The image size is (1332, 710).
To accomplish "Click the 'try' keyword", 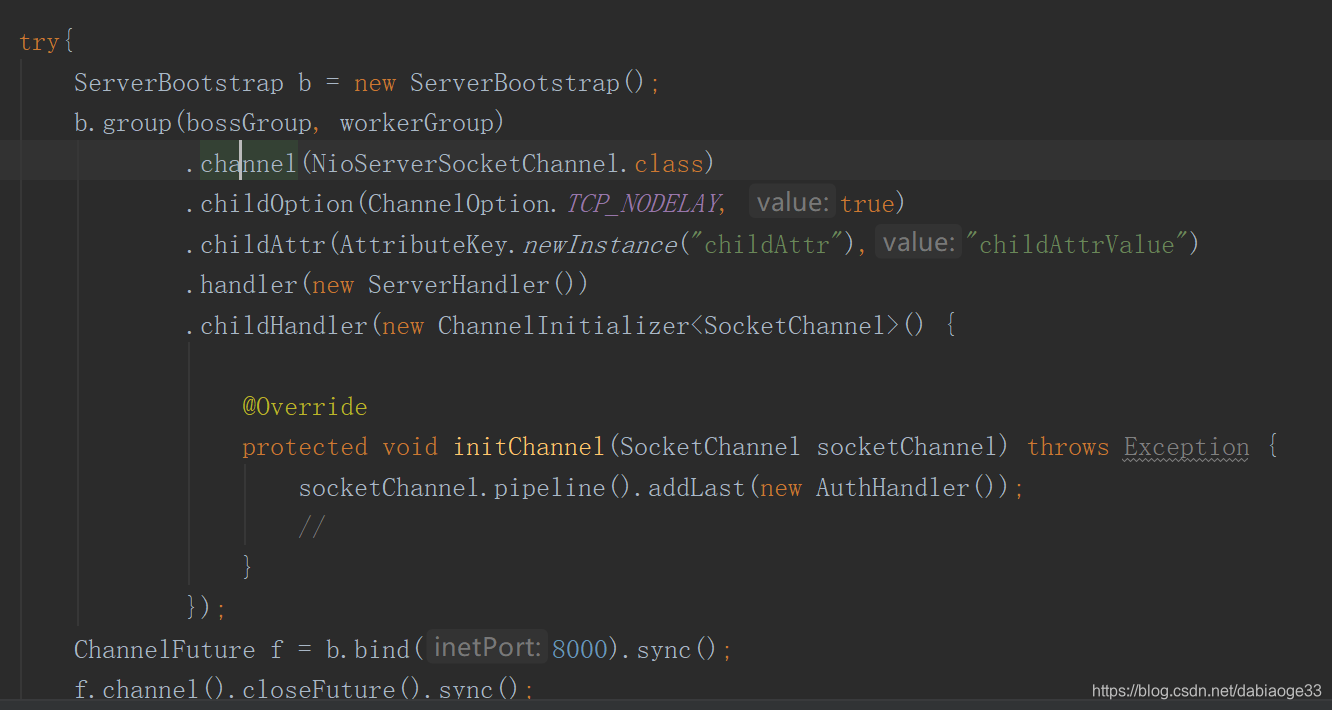I will pos(39,43).
